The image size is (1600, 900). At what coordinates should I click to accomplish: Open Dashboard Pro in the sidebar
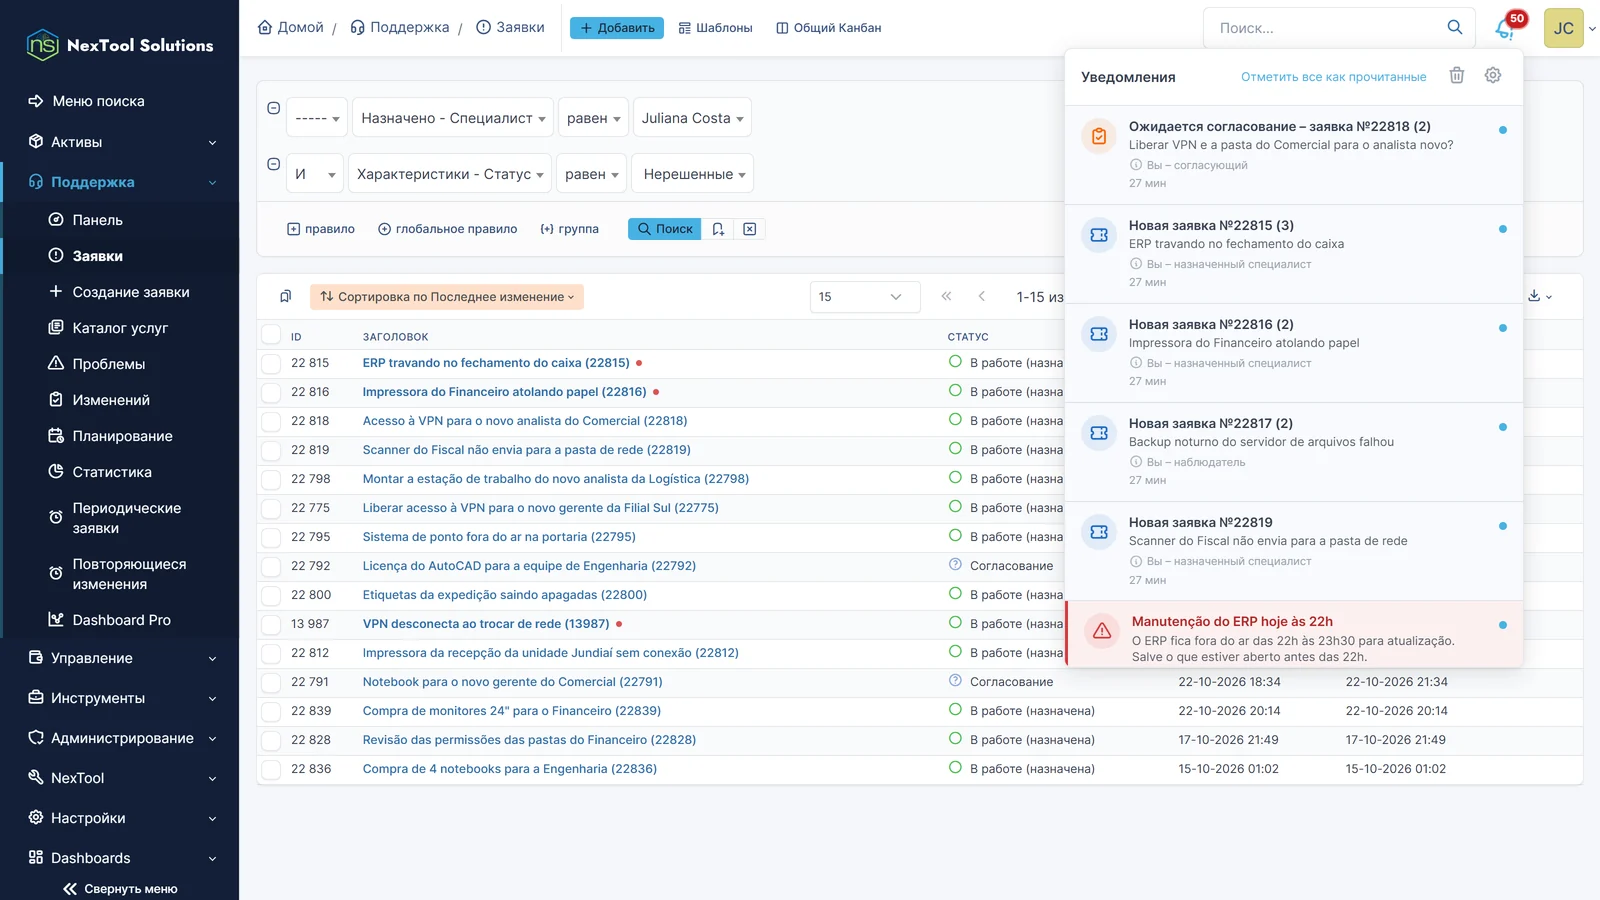pyautogui.click(x=121, y=620)
